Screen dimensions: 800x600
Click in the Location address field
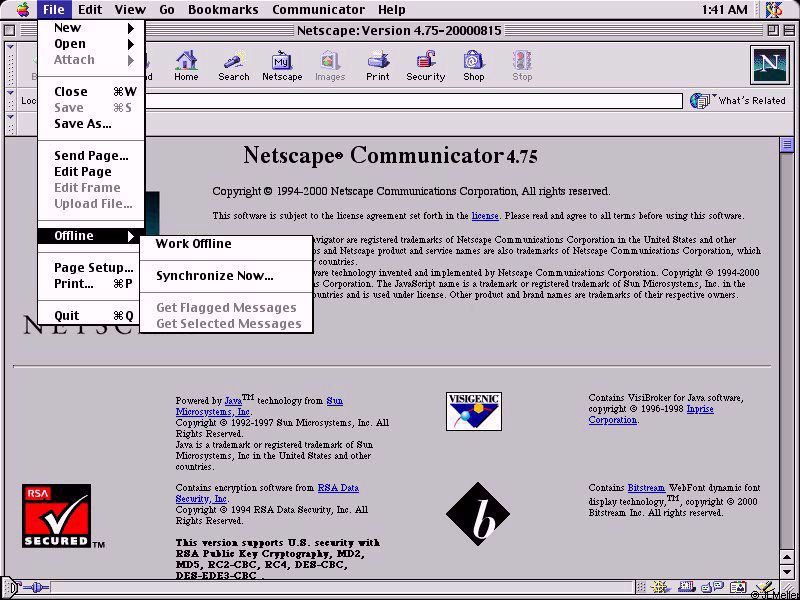[413, 101]
